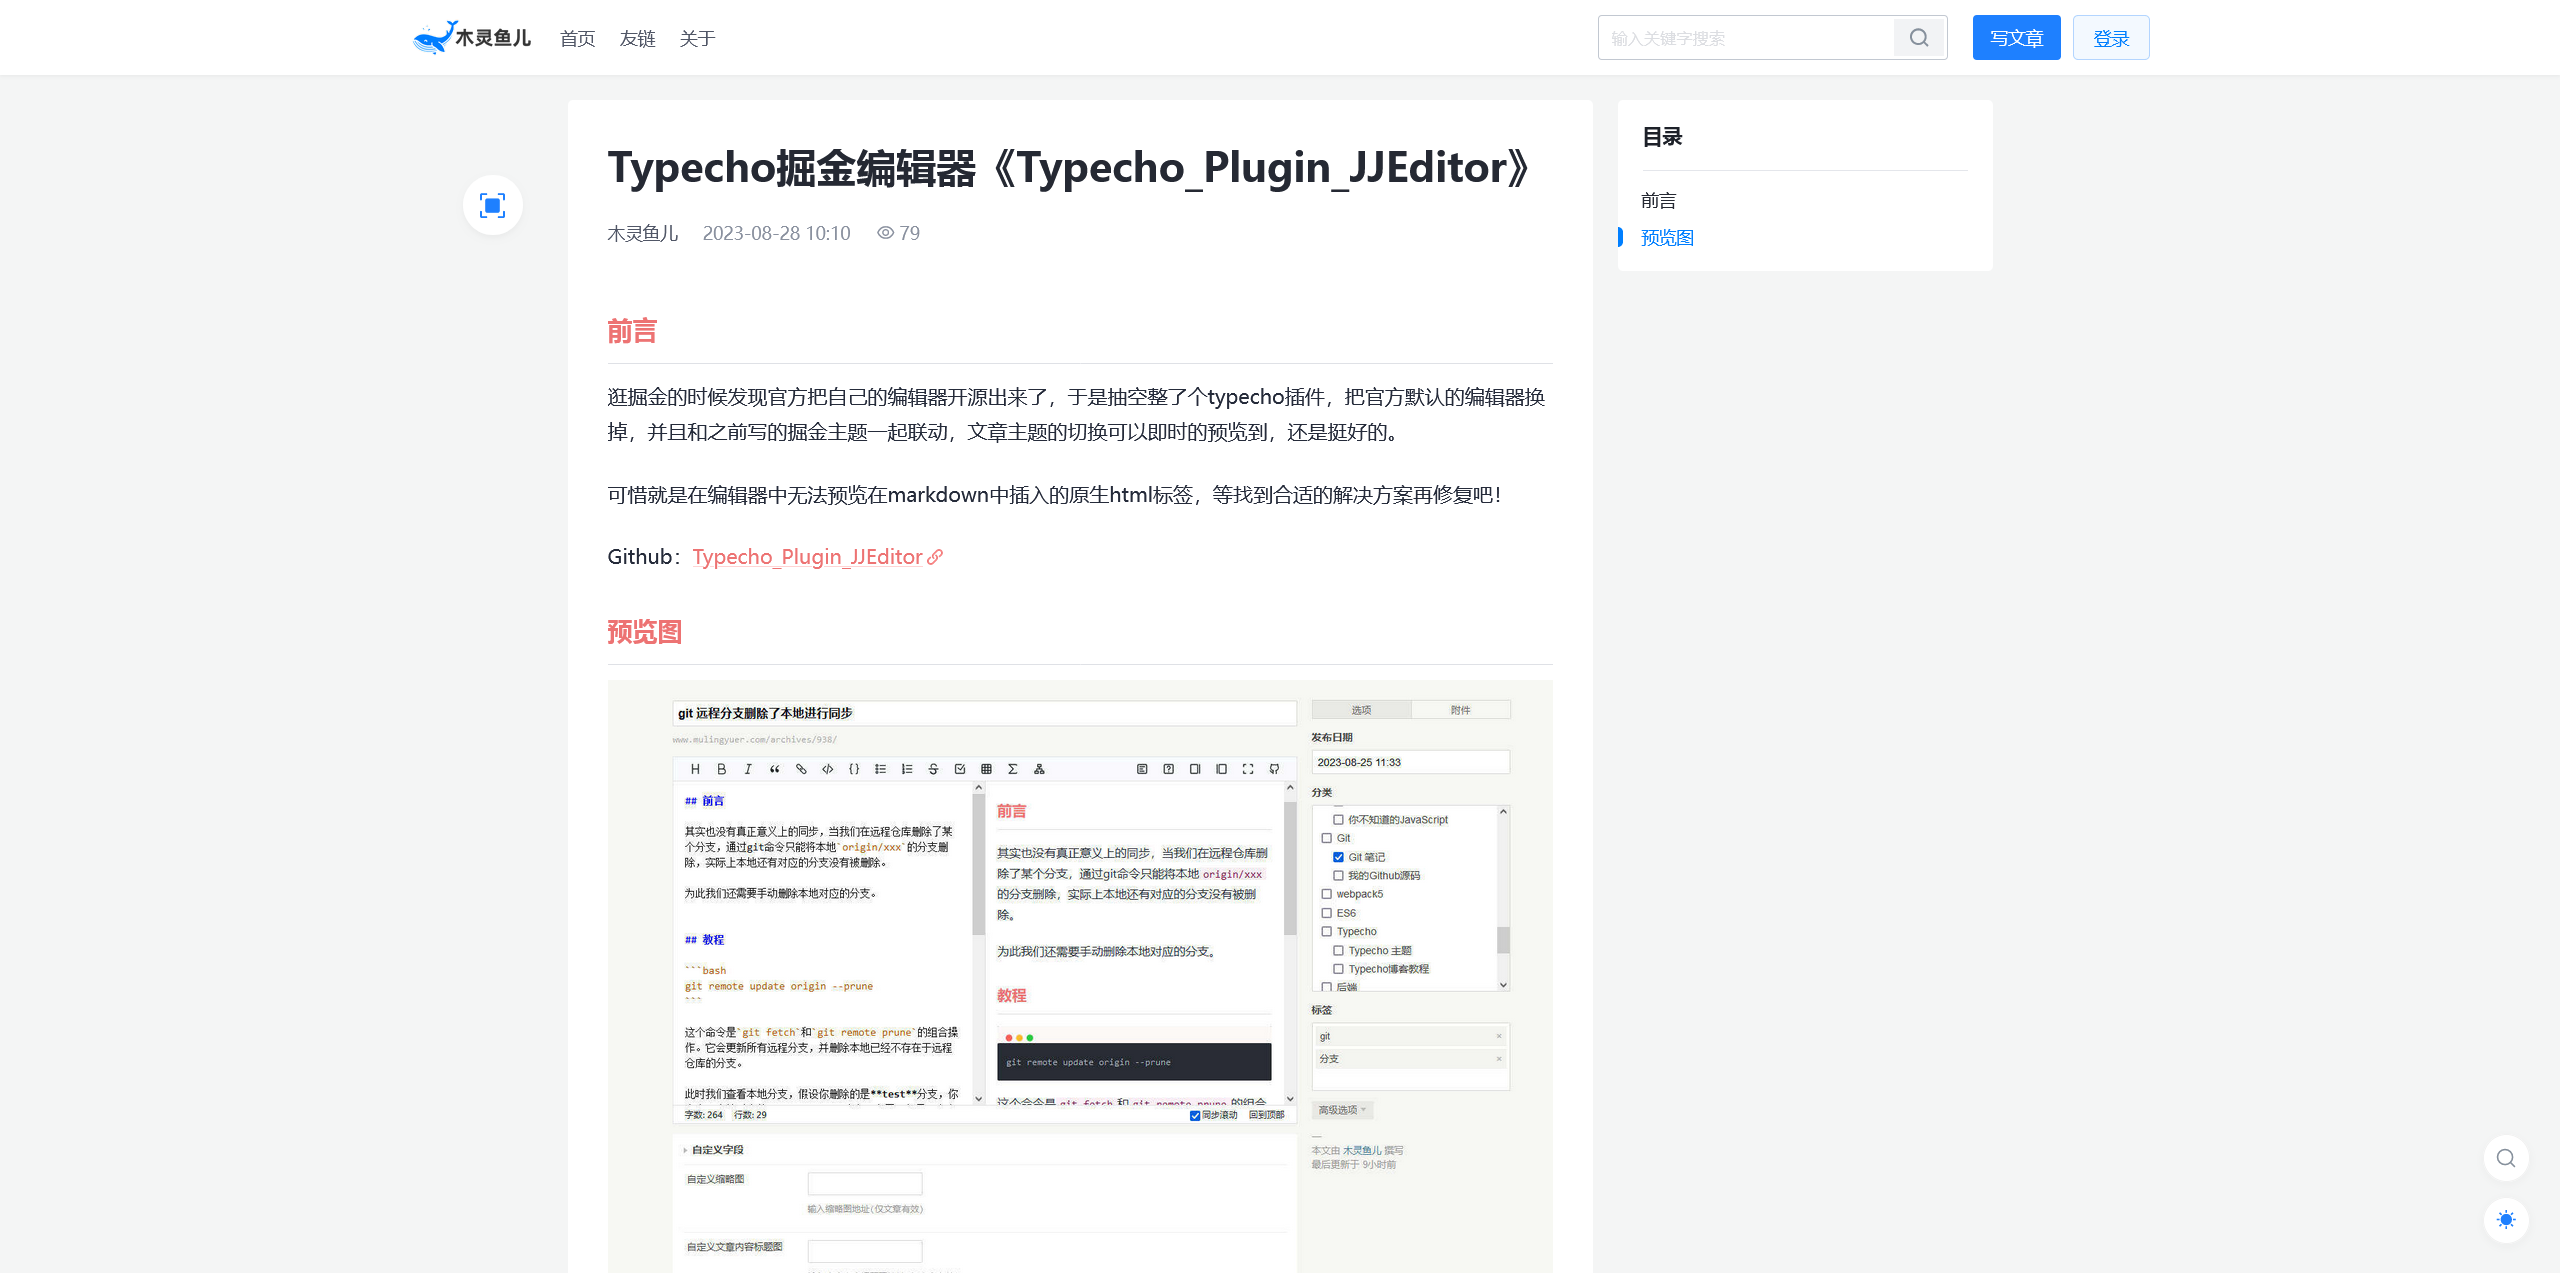The width and height of the screenshot is (2560, 1273).
Task: Open the 友链 navigation menu item
Action: coord(637,39)
